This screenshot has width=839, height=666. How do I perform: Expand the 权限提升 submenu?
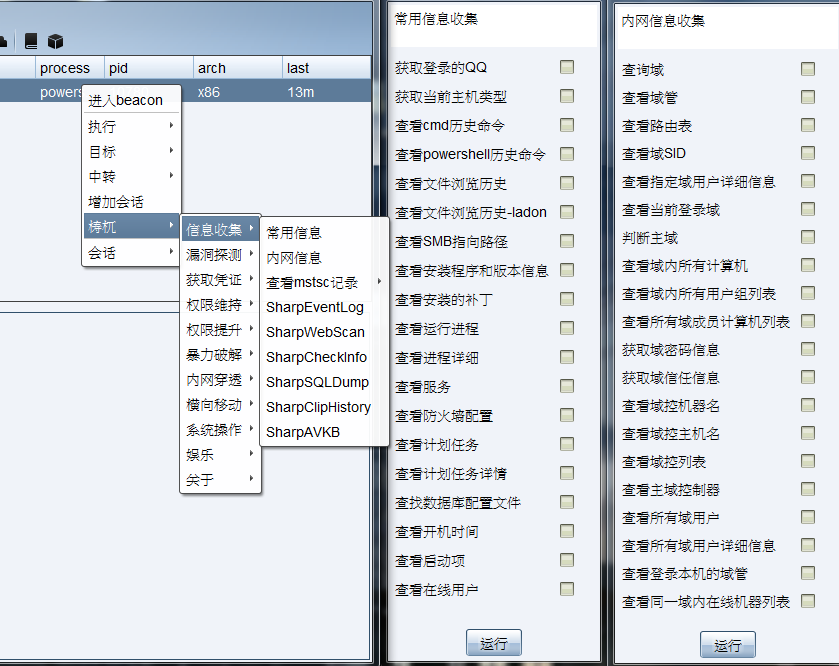(x=220, y=330)
